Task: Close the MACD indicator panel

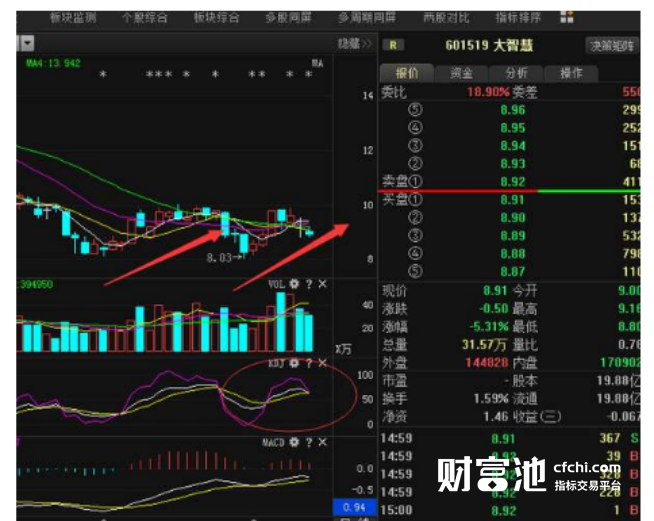Action: tap(322, 442)
